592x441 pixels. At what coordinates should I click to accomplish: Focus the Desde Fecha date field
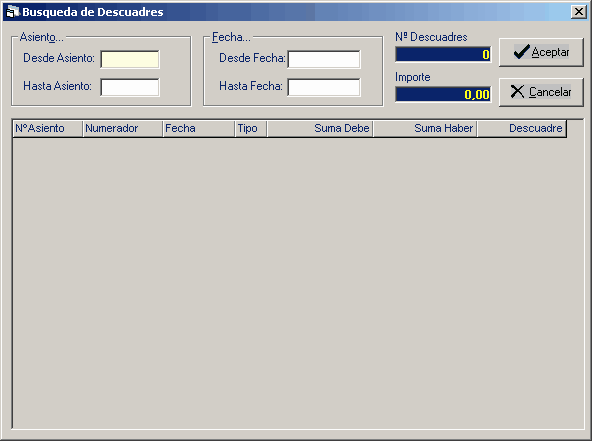(x=324, y=59)
